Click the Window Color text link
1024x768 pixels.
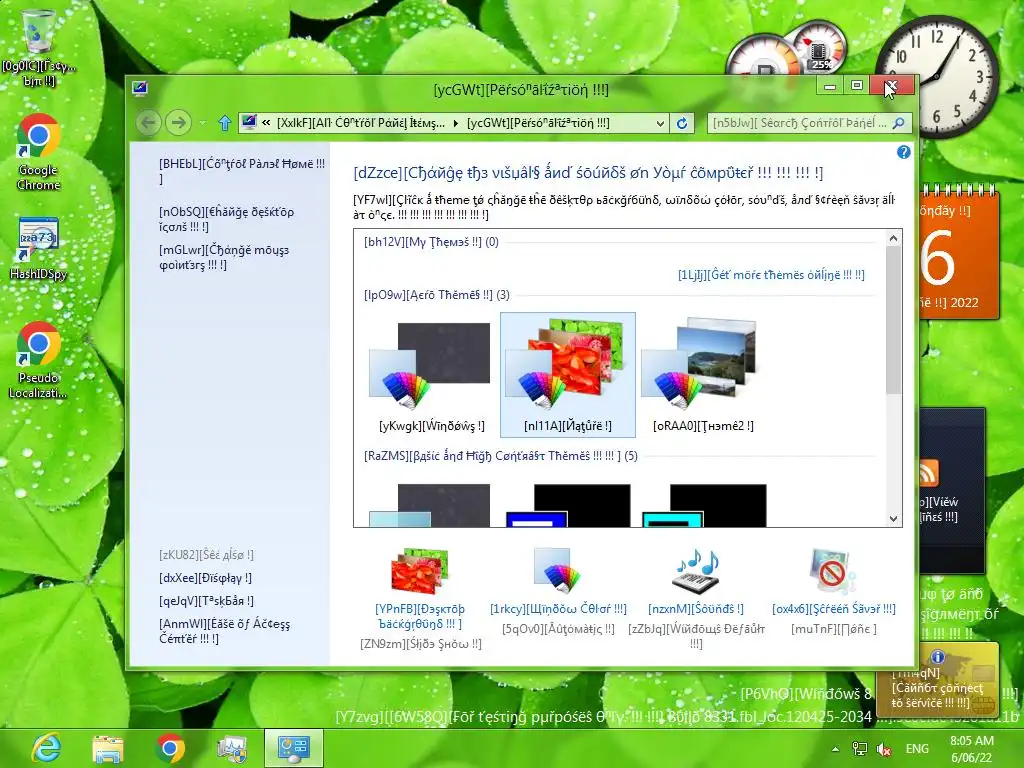558,609
